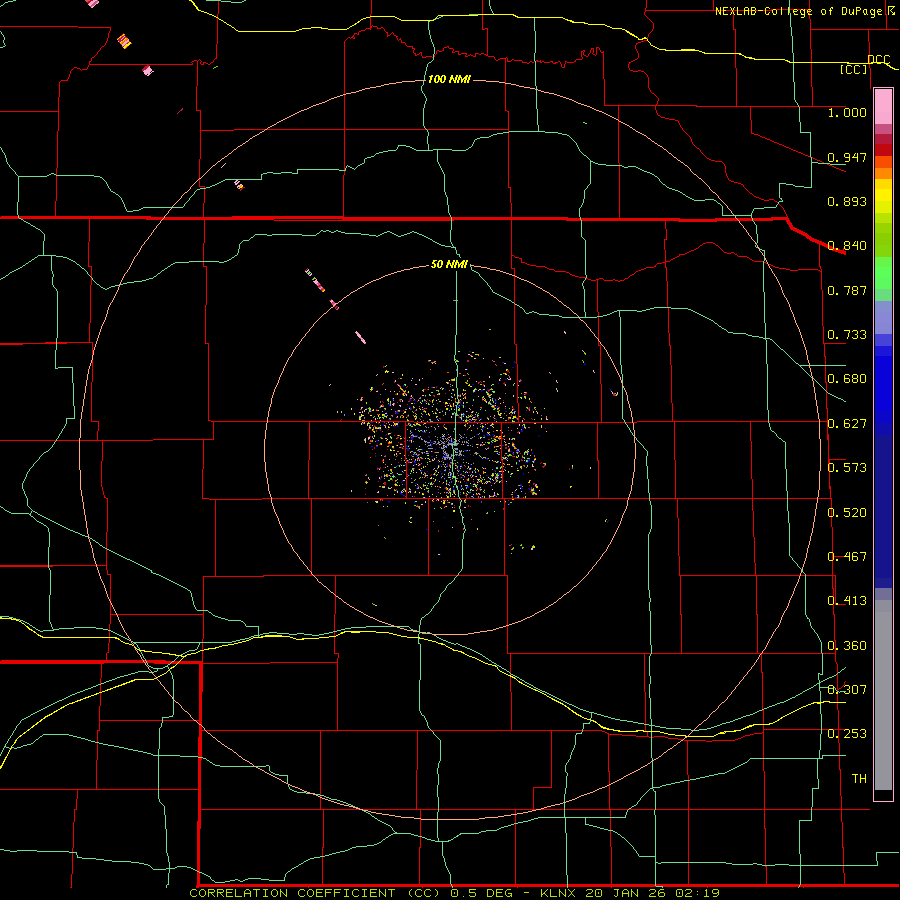Click the 0.787 scale value
This screenshot has width=900, height=900.
[x=847, y=290]
